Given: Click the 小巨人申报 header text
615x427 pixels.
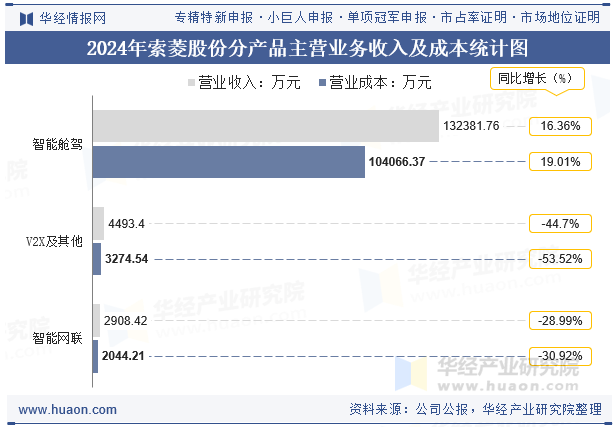Looking at the screenshot, I should click(x=300, y=18).
